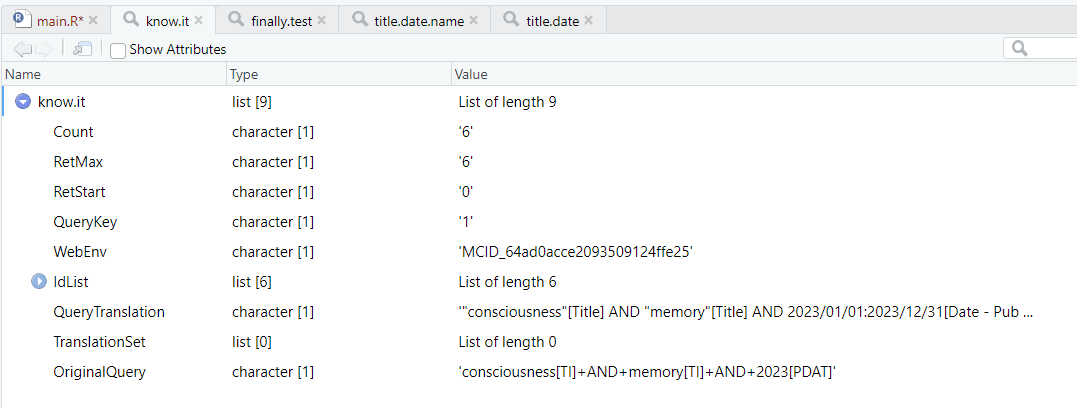
Task: Switch to the title.date.name tab
Action: 419,20
